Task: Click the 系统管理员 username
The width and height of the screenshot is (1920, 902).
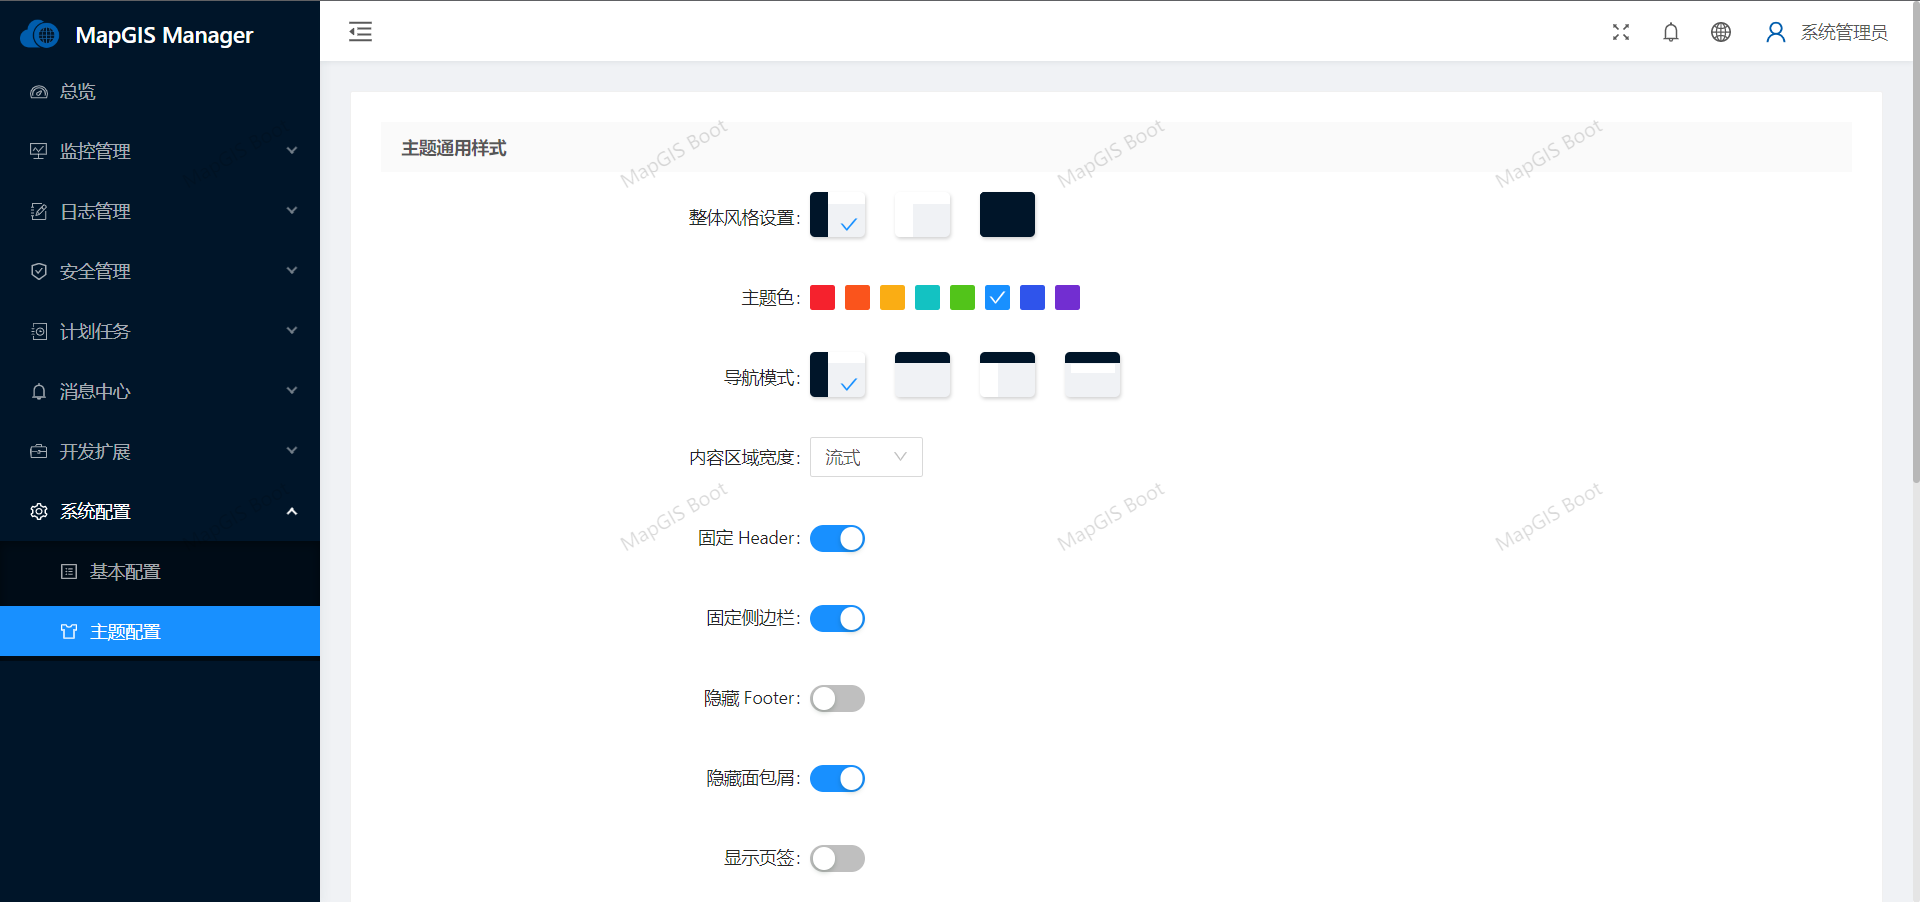Action: tap(1844, 32)
